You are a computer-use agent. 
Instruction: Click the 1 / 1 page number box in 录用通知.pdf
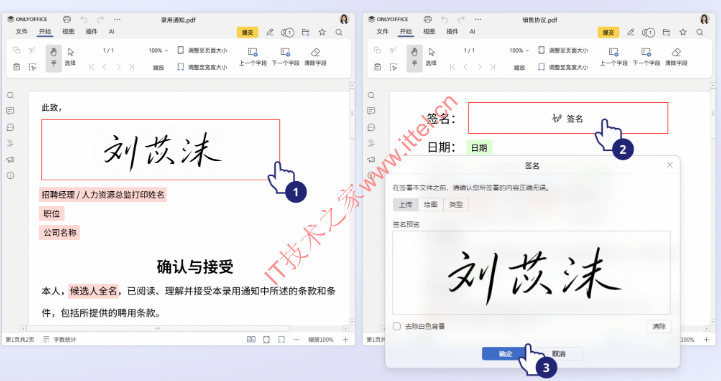[x=109, y=50]
